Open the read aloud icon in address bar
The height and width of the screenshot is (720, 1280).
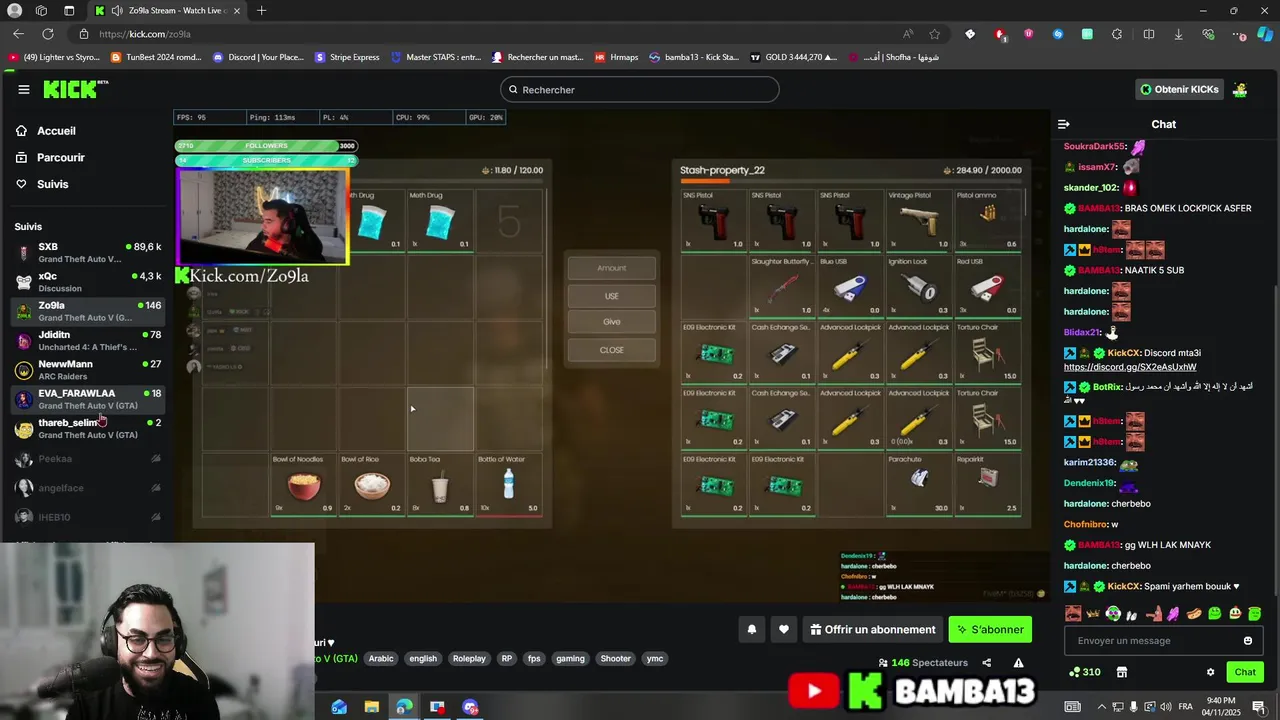click(908, 34)
